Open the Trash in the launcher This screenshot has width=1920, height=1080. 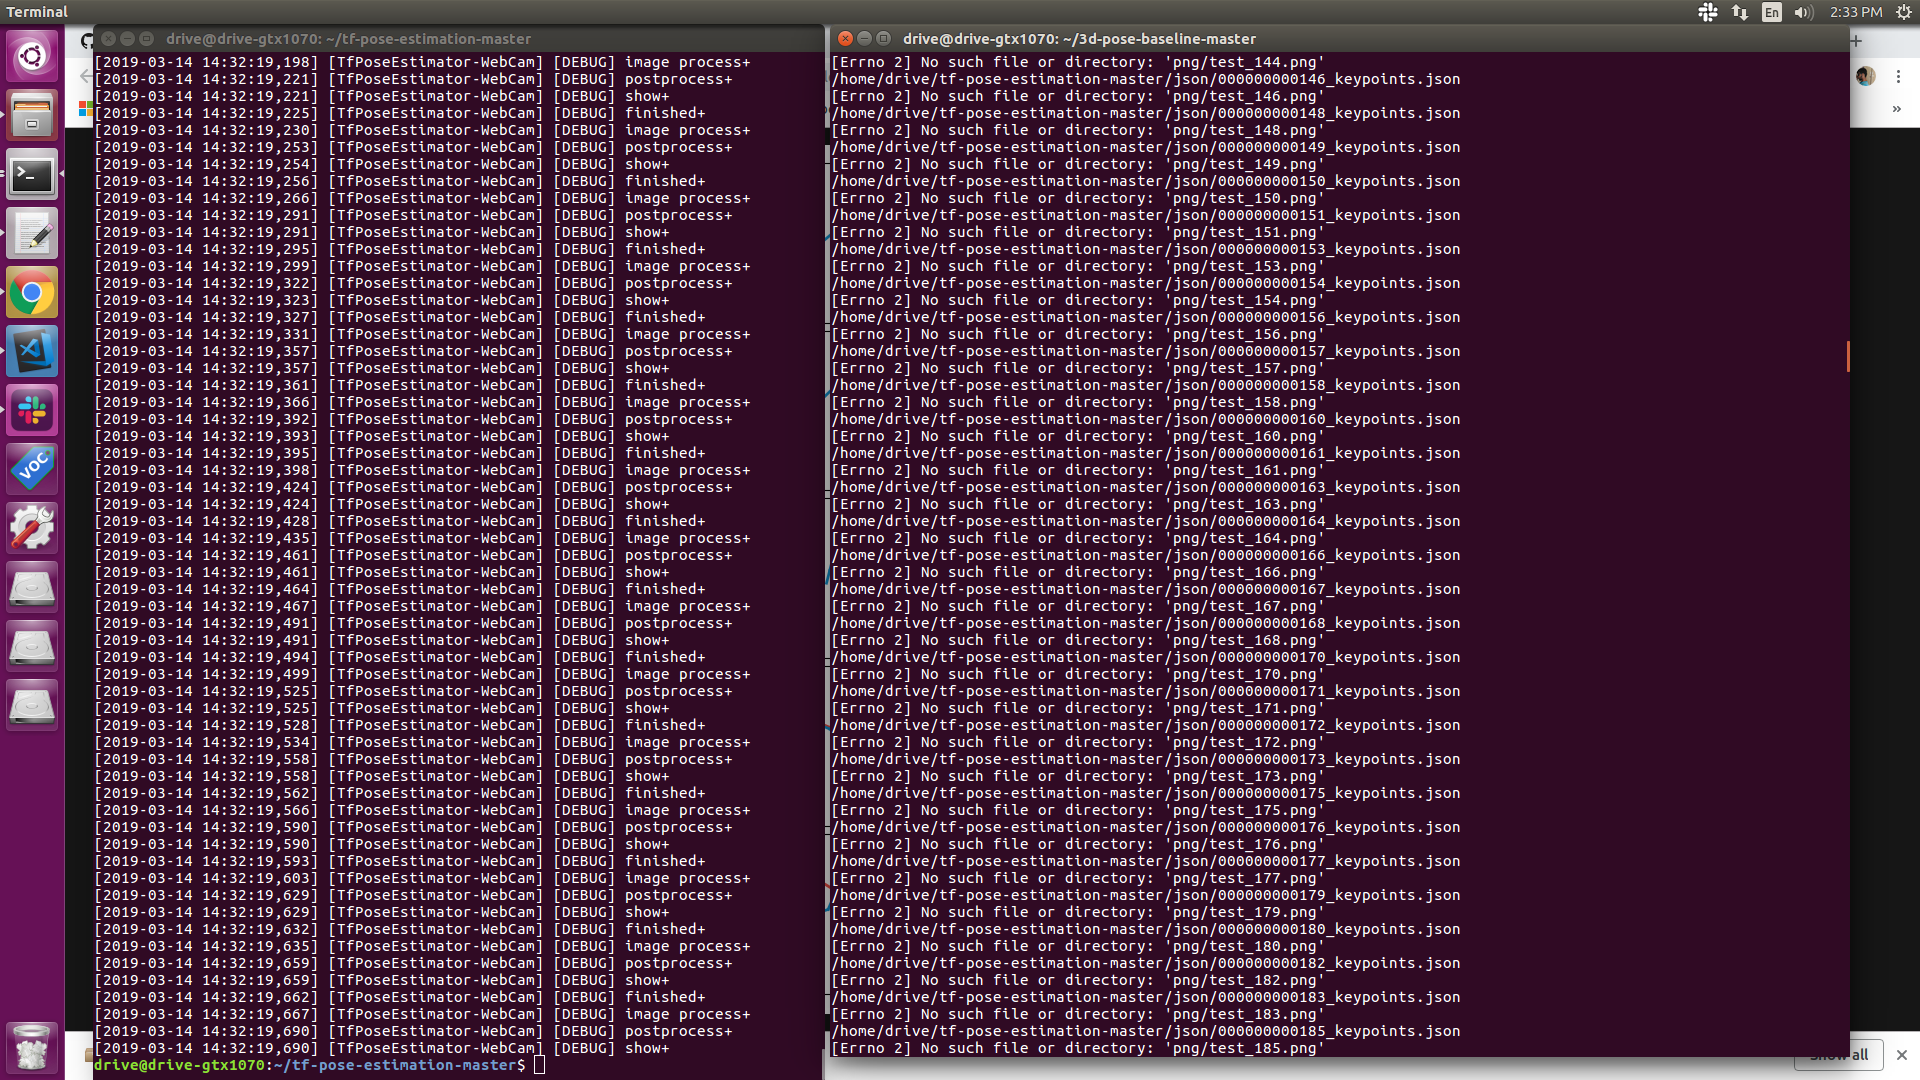pyautogui.click(x=32, y=1047)
